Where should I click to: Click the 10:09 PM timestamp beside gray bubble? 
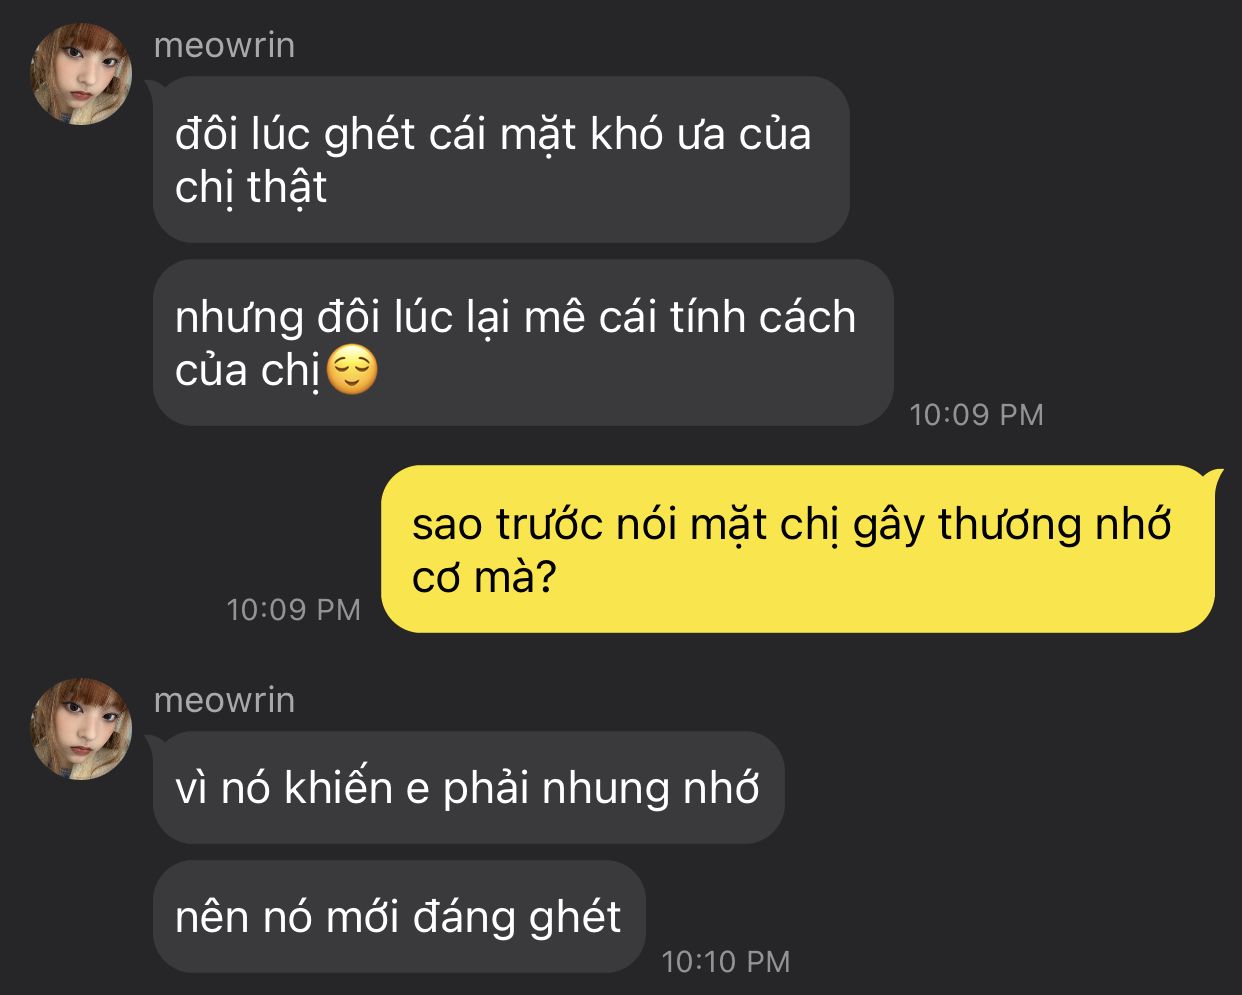pyautogui.click(x=976, y=415)
